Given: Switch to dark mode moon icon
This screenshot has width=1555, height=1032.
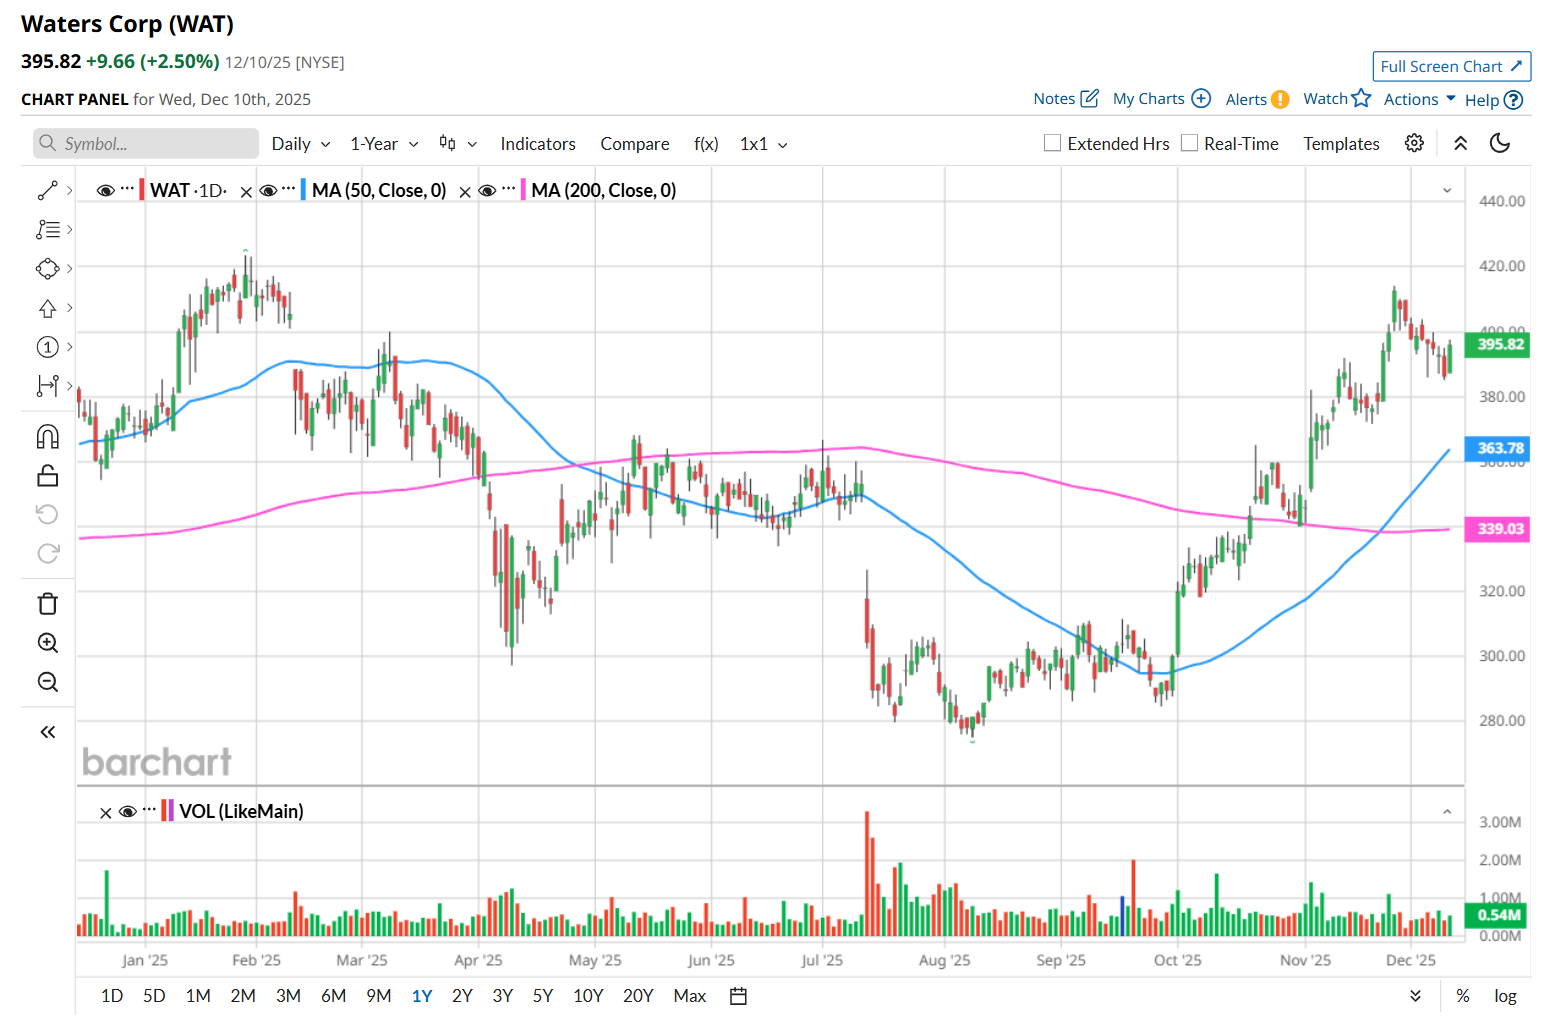Looking at the screenshot, I should coord(1499,143).
